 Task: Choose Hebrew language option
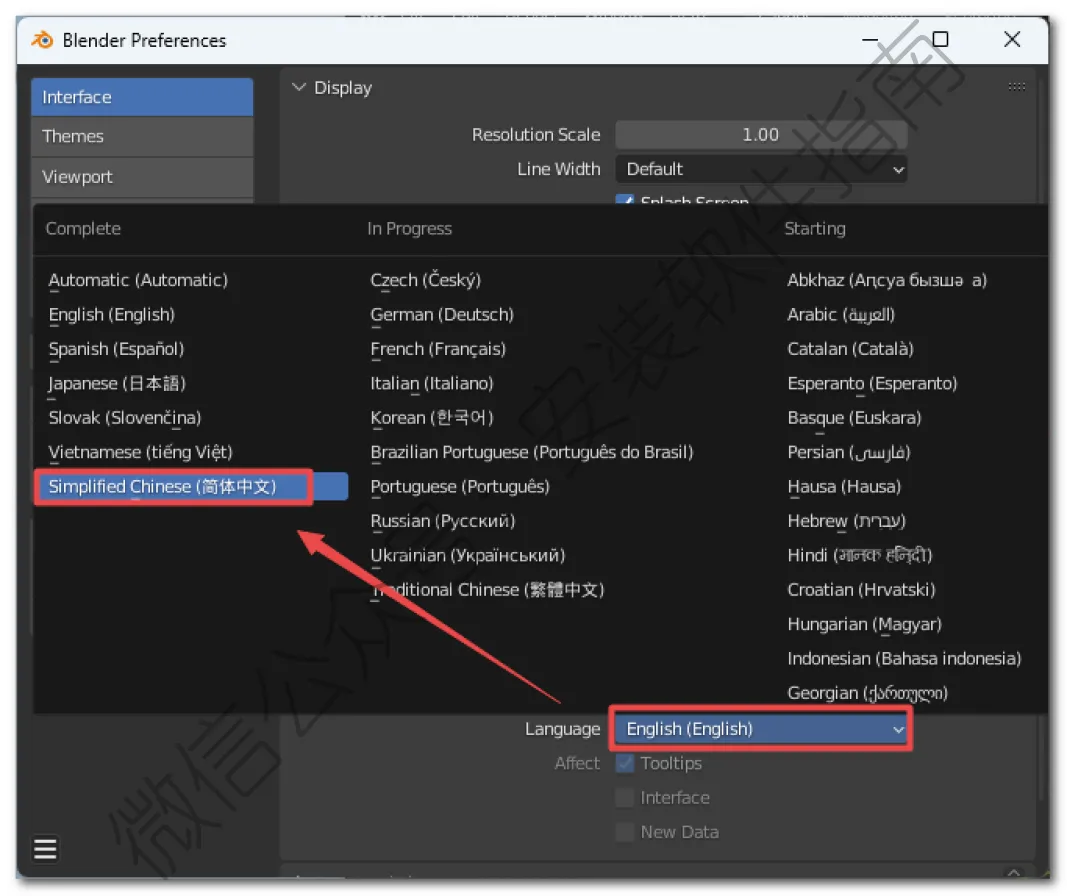click(847, 521)
